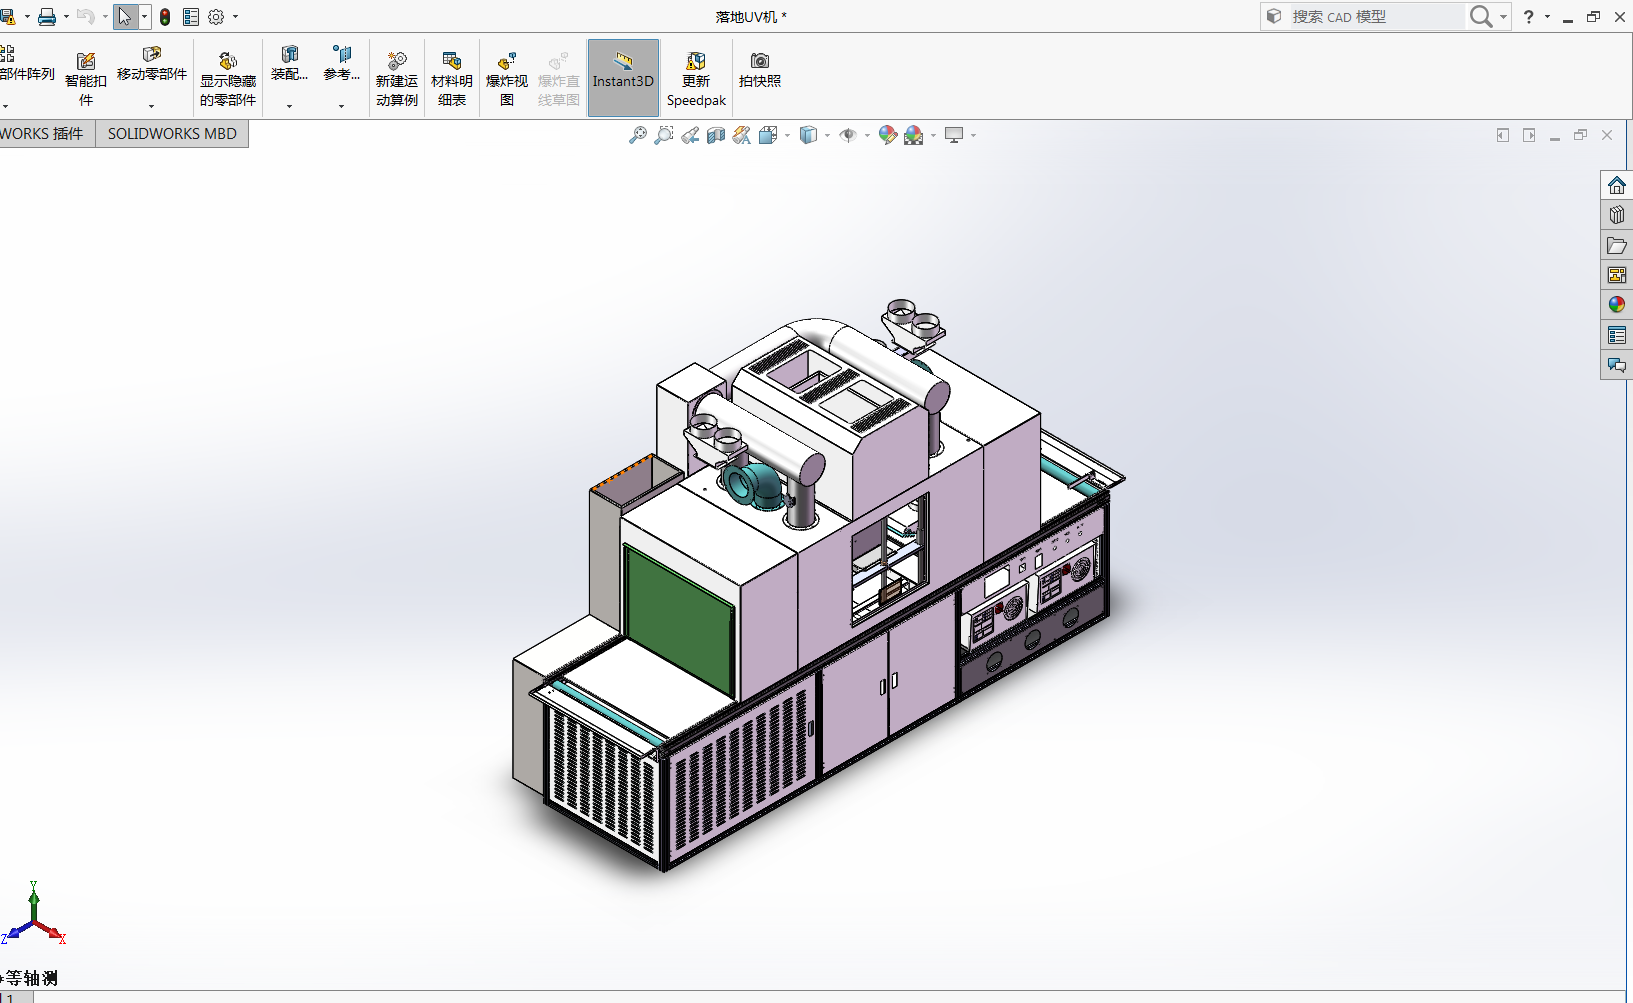Switch to the SOLIDWORKS 插件 tab
This screenshot has width=1633, height=1003.
pos(40,133)
